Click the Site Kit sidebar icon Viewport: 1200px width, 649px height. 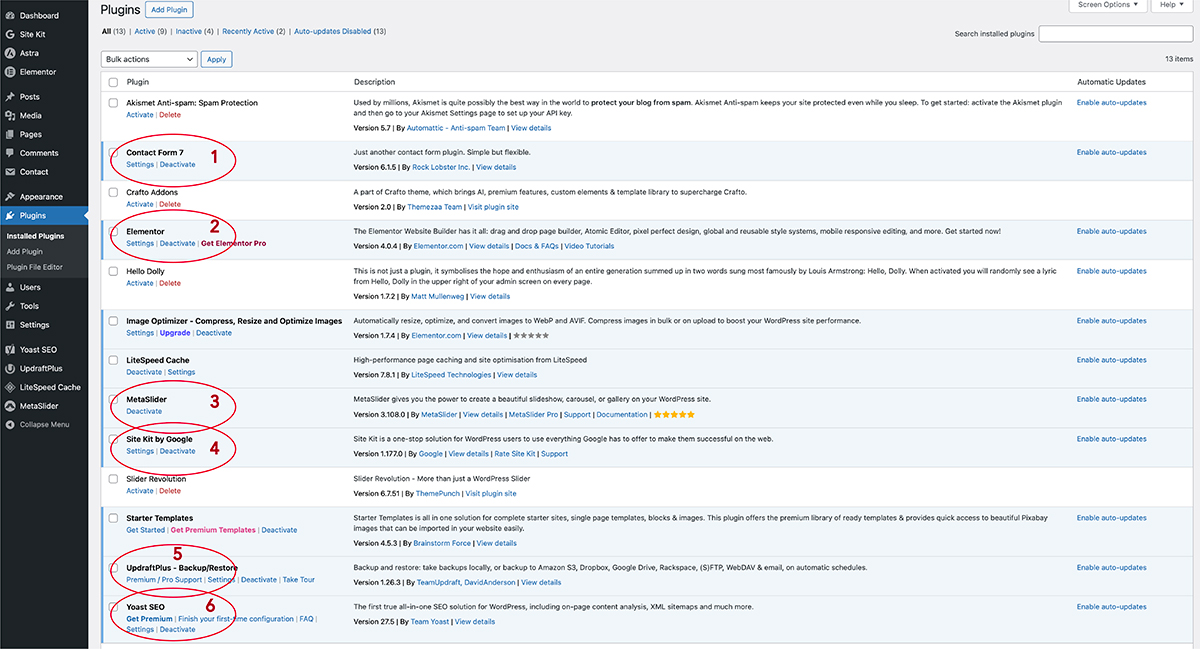(10, 34)
